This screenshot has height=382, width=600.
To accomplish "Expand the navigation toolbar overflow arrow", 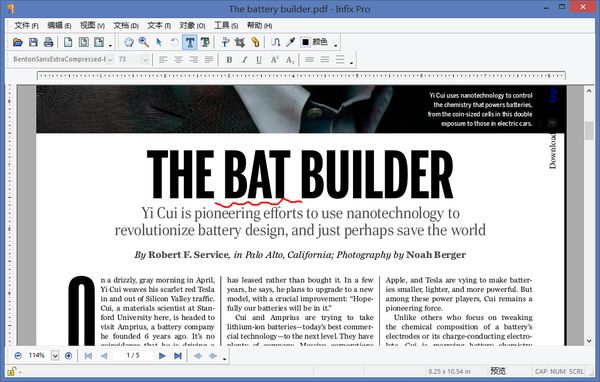I will [x=224, y=359].
